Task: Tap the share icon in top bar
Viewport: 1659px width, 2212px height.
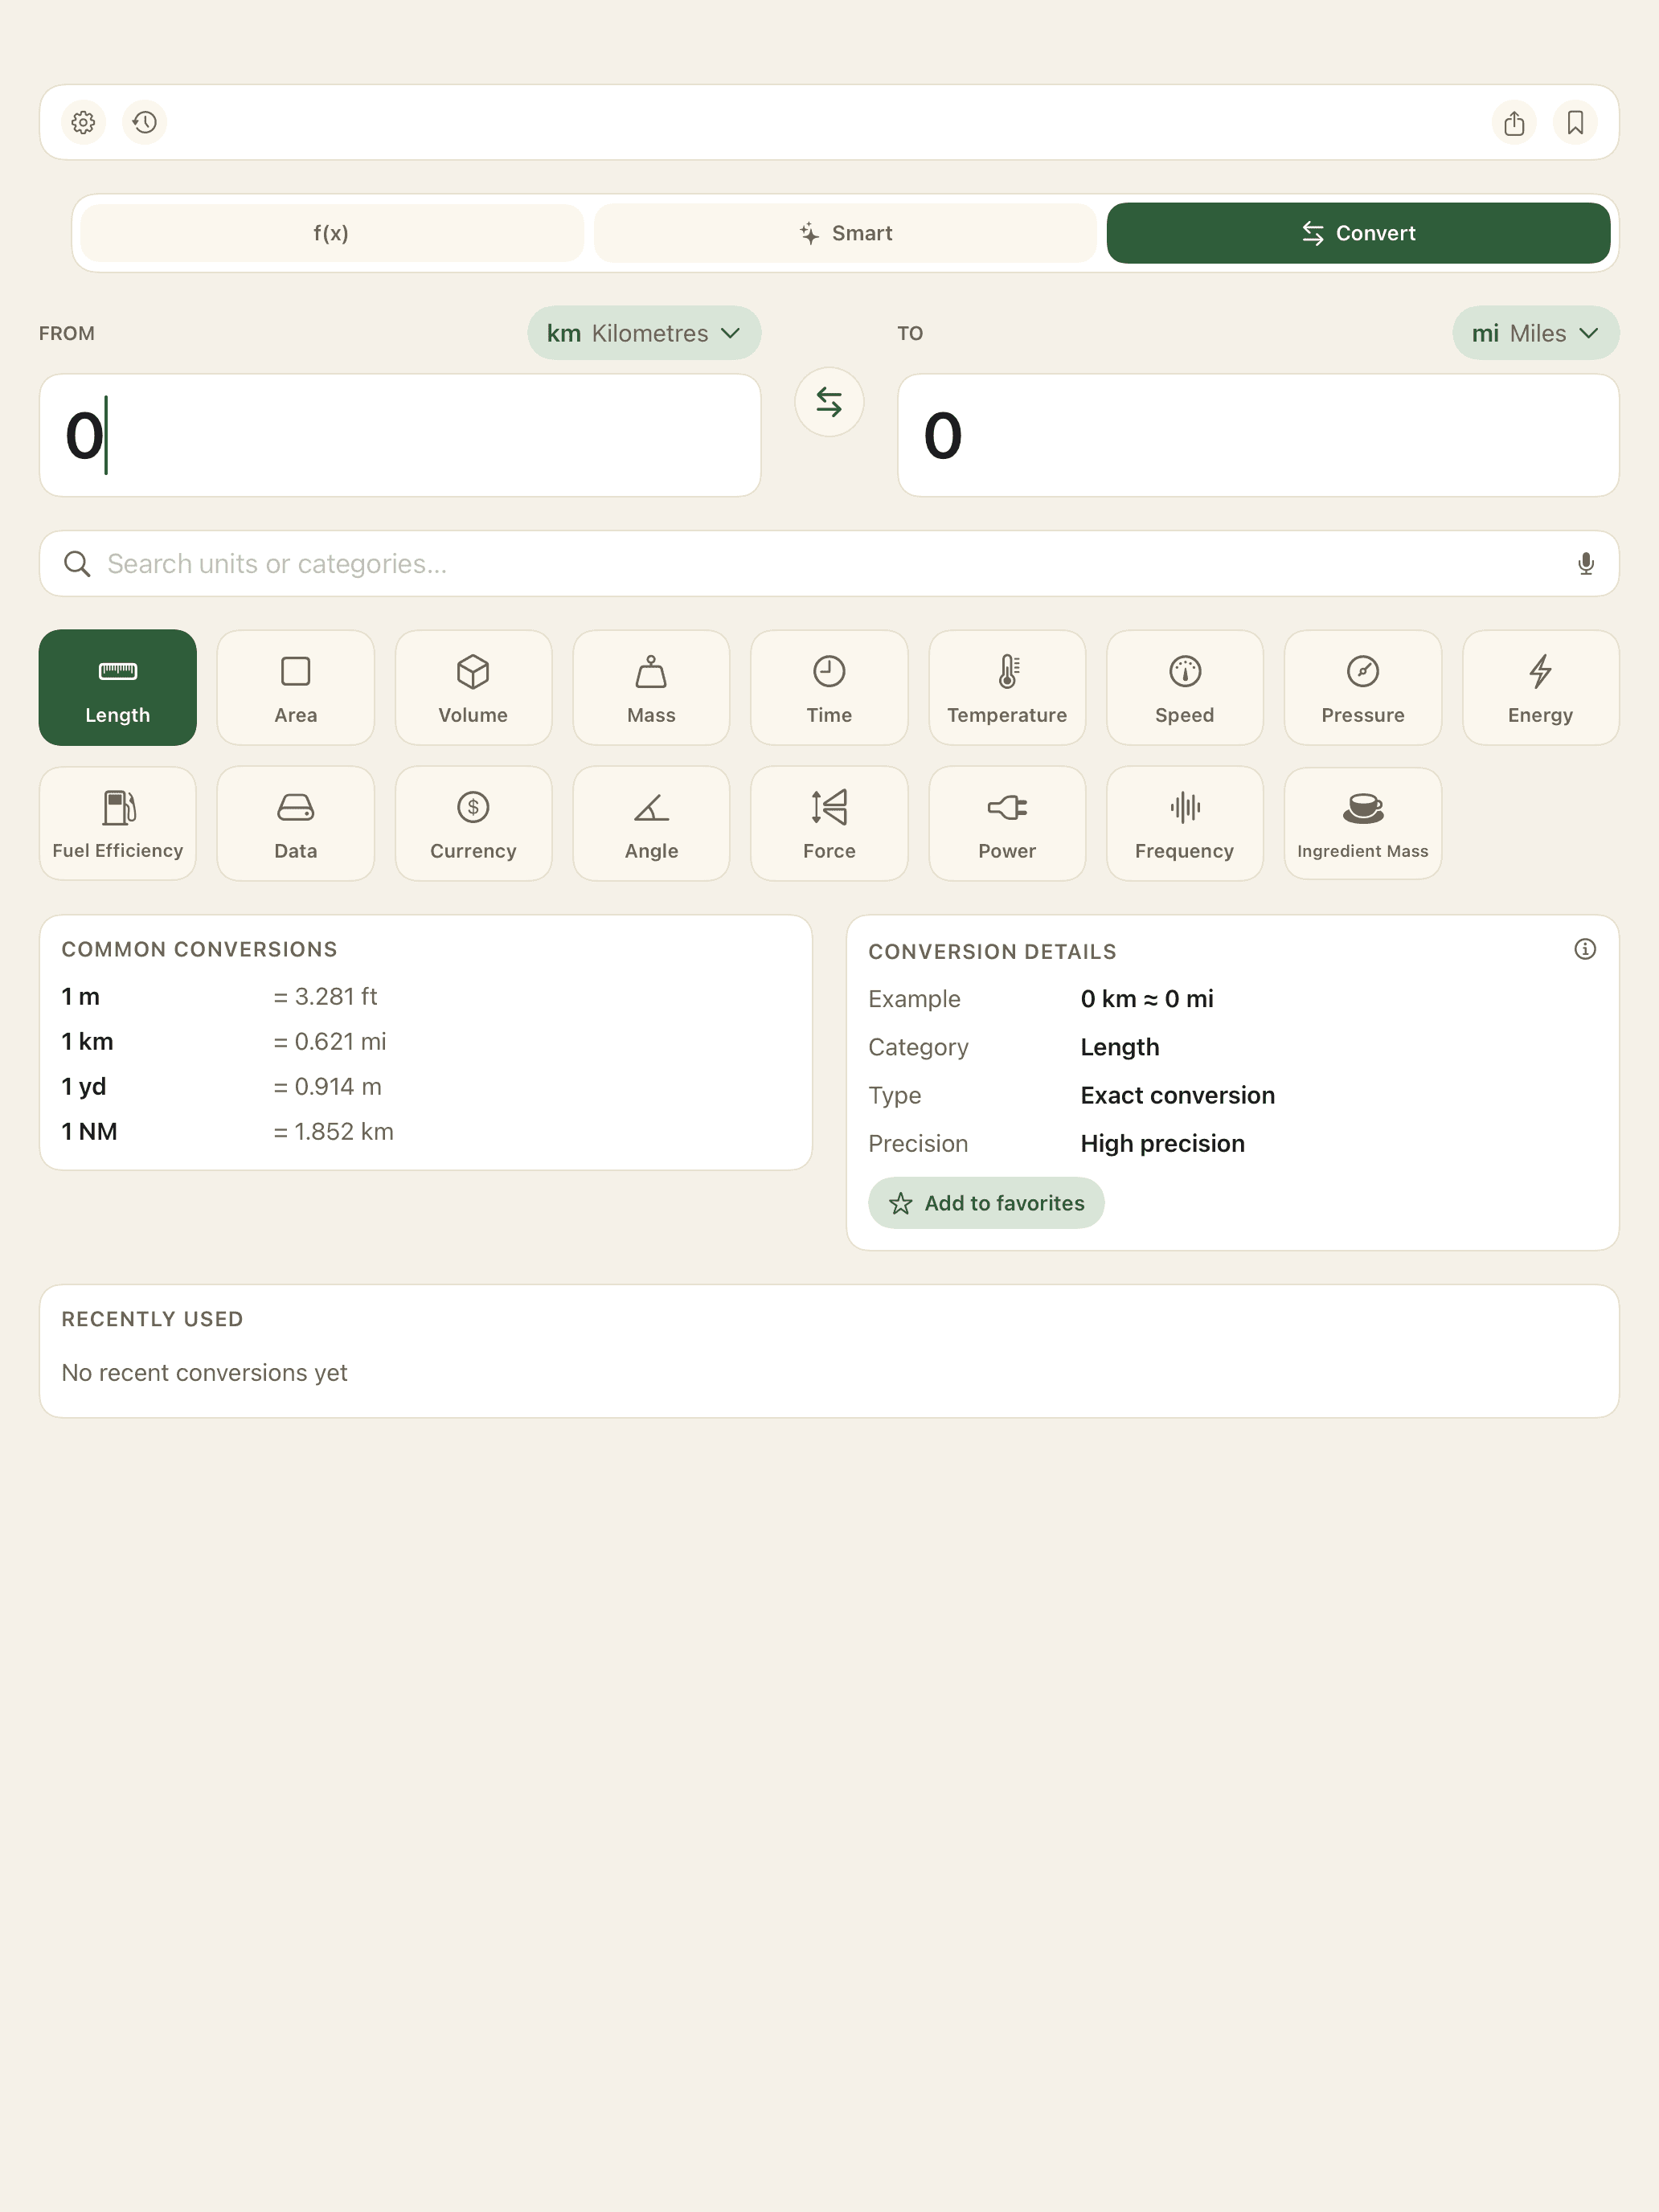Action: click(x=1514, y=122)
